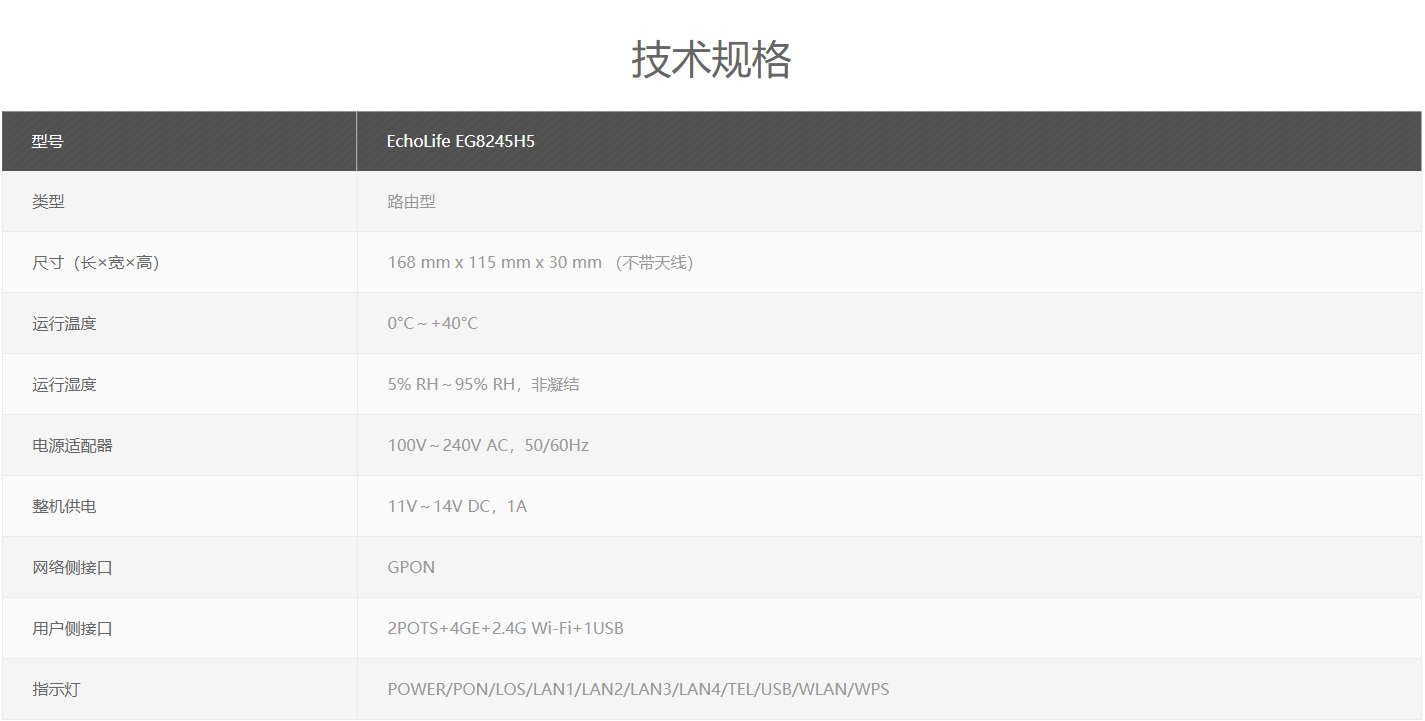This screenshot has height=721, width=1425.
Task: Select the 路由型 value cell
Action: pos(411,202)
